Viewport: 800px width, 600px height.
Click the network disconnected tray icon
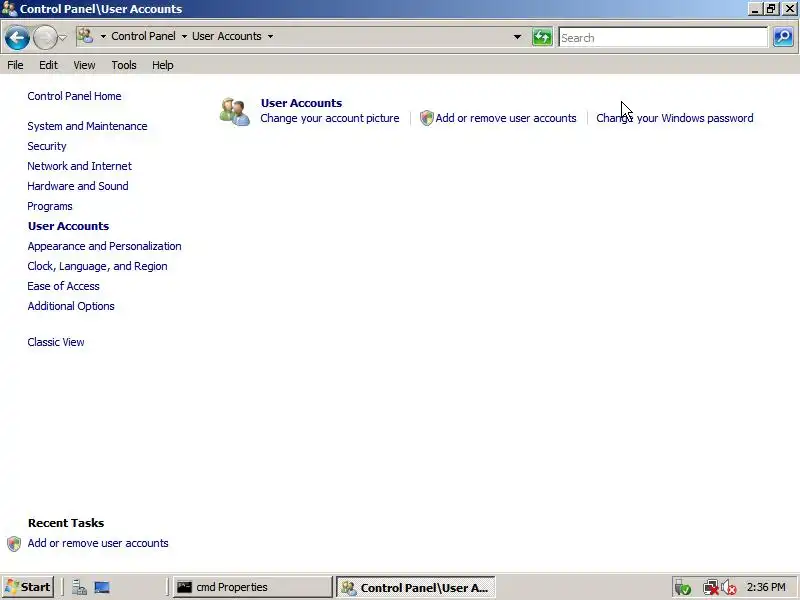point(710,588)
